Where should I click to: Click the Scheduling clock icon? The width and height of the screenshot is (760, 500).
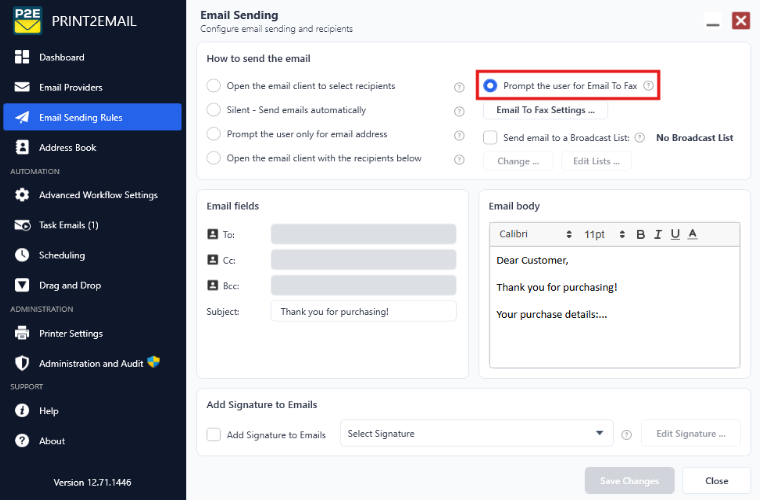(22, 255)
